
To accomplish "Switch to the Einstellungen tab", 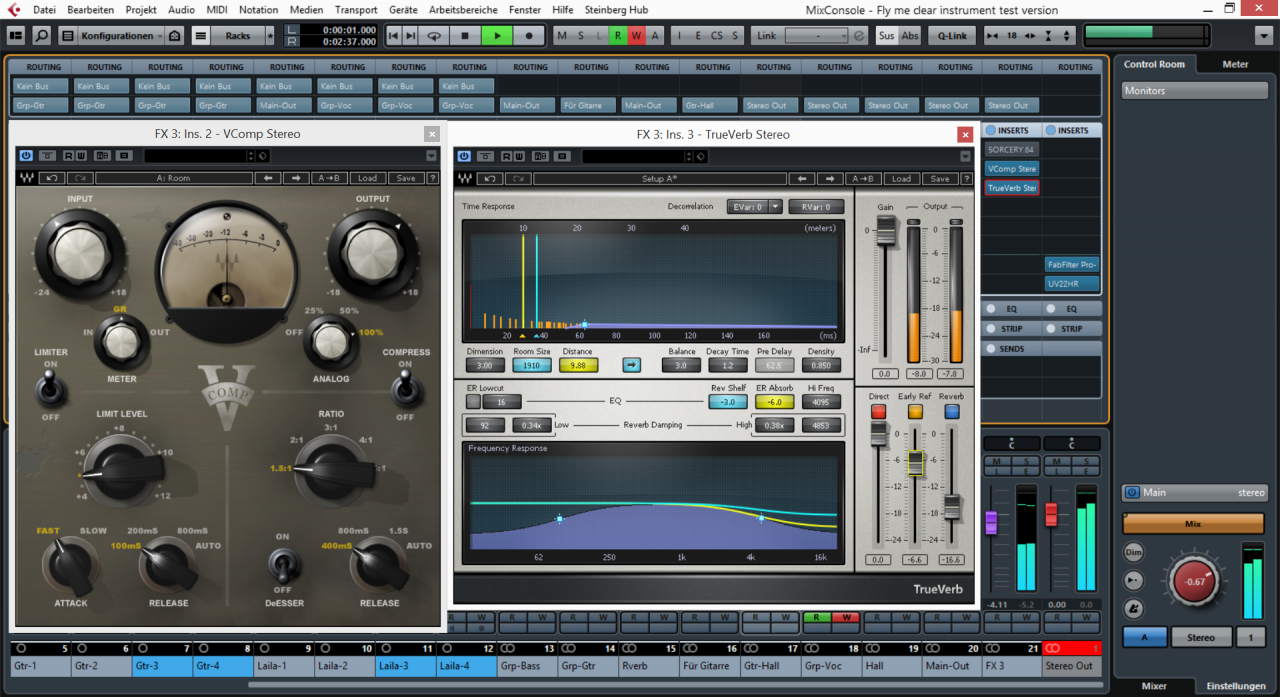I will [x=1236, y=686].
